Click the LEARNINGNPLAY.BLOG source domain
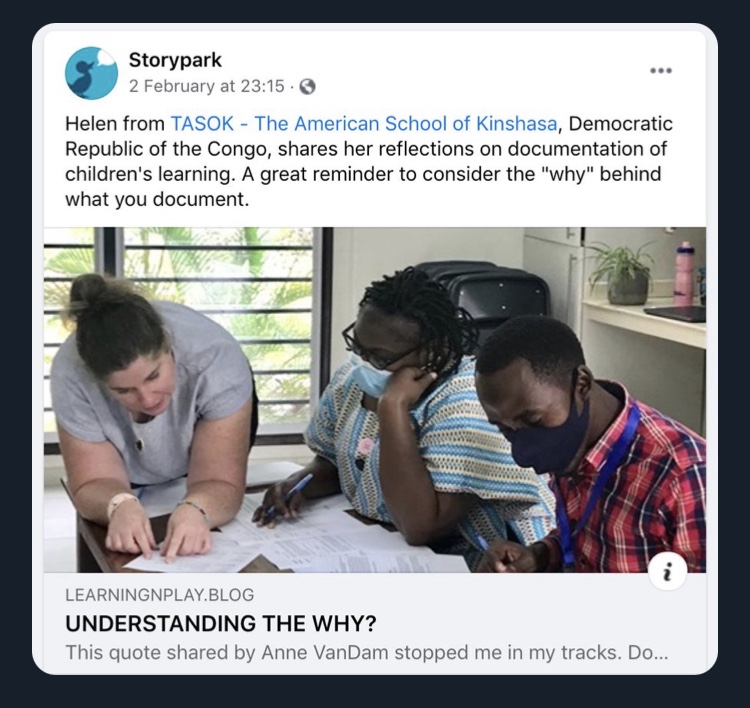Image resolution: width=750 pixels, height=708 pixels. point(159,595)
